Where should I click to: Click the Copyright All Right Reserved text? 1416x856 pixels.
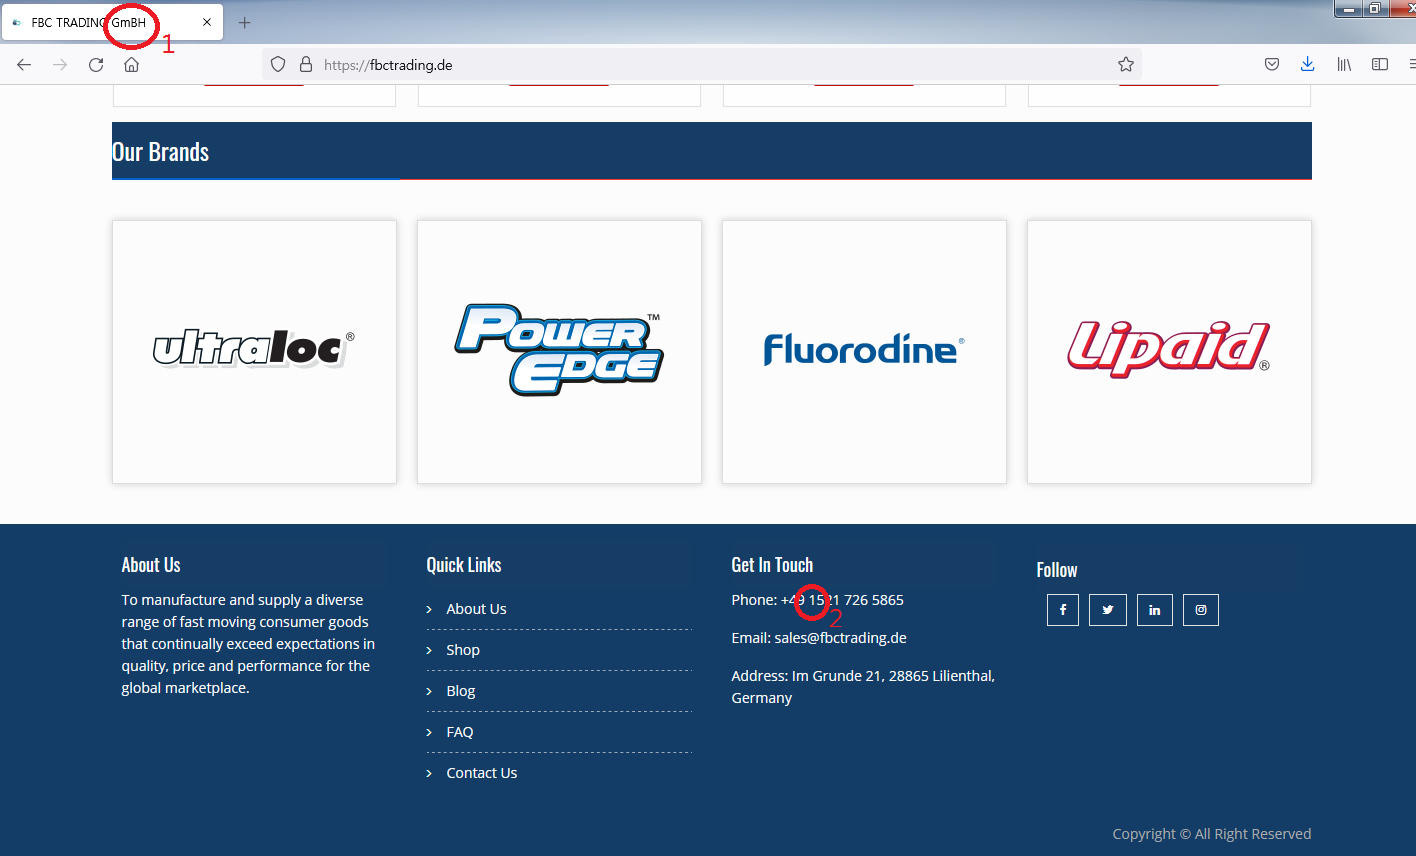click(x=1212, y=834)
